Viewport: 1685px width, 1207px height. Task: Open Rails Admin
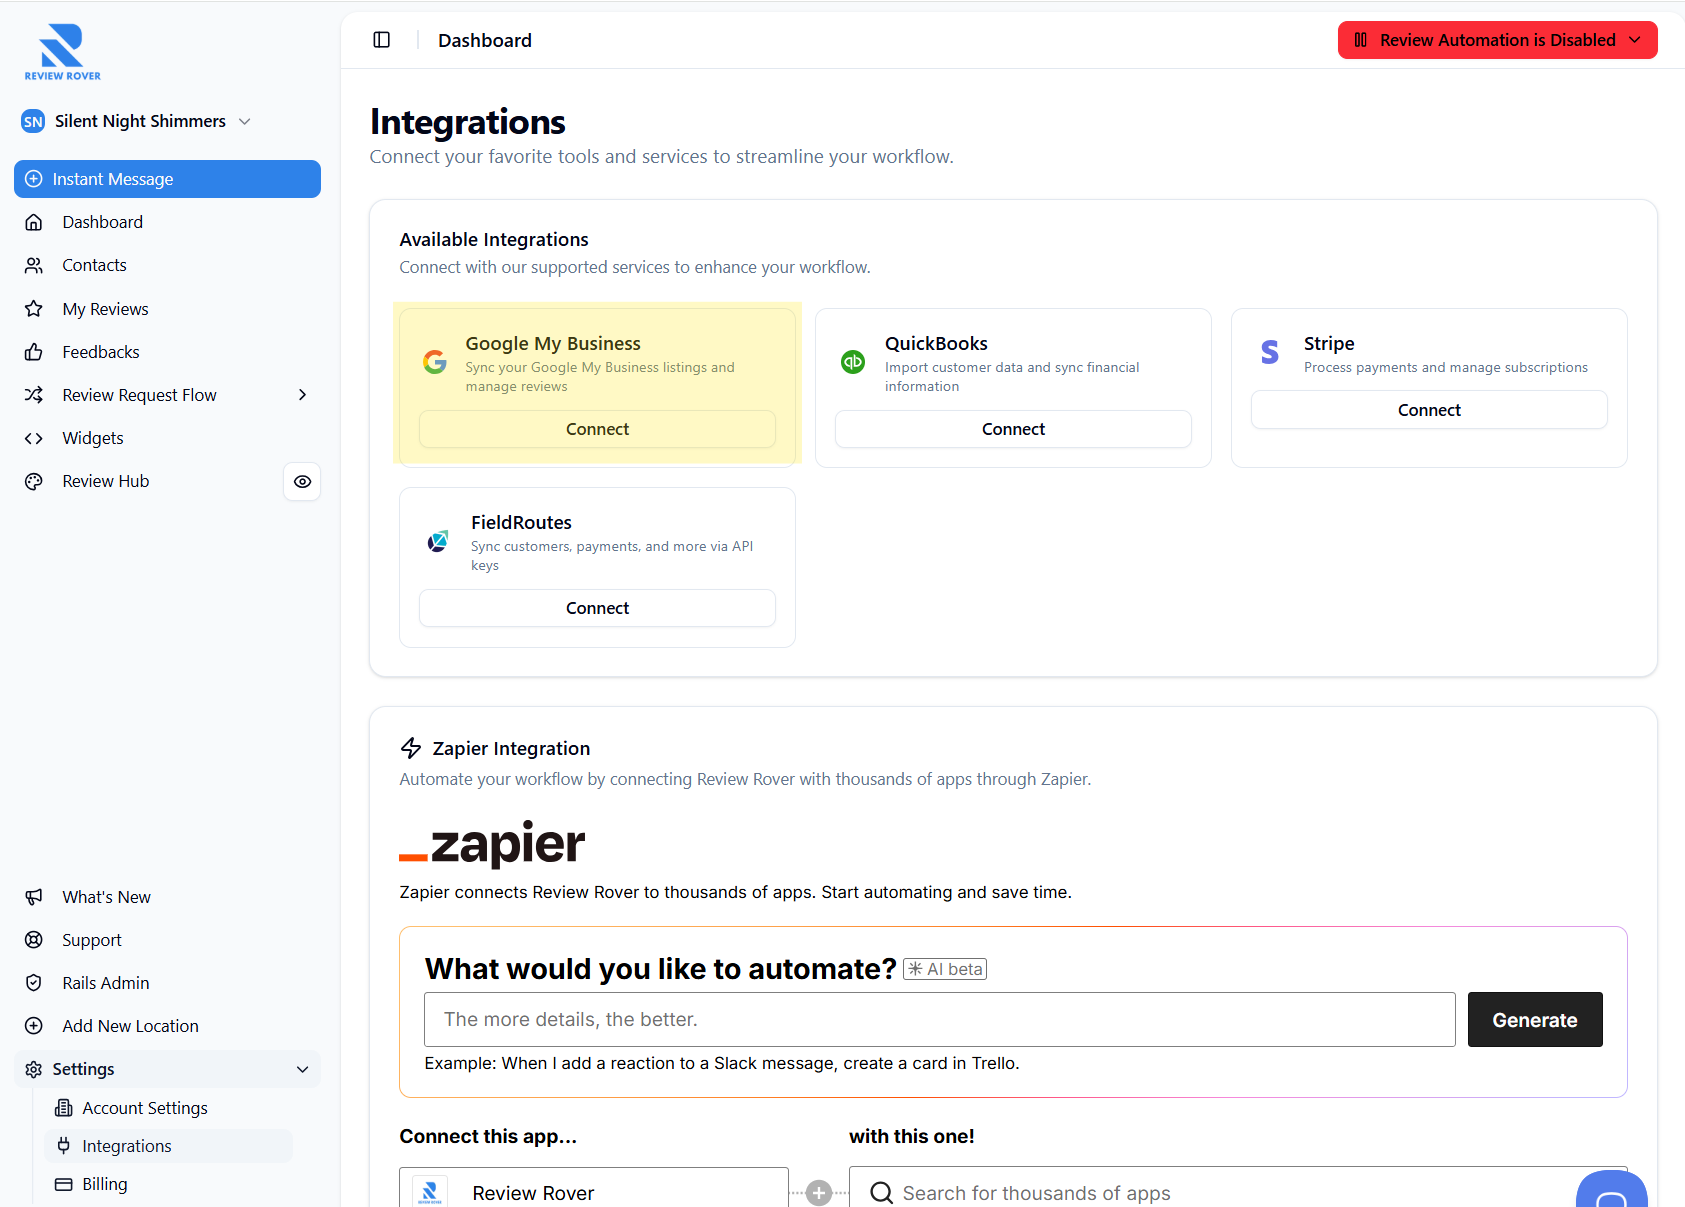(106, 983)
